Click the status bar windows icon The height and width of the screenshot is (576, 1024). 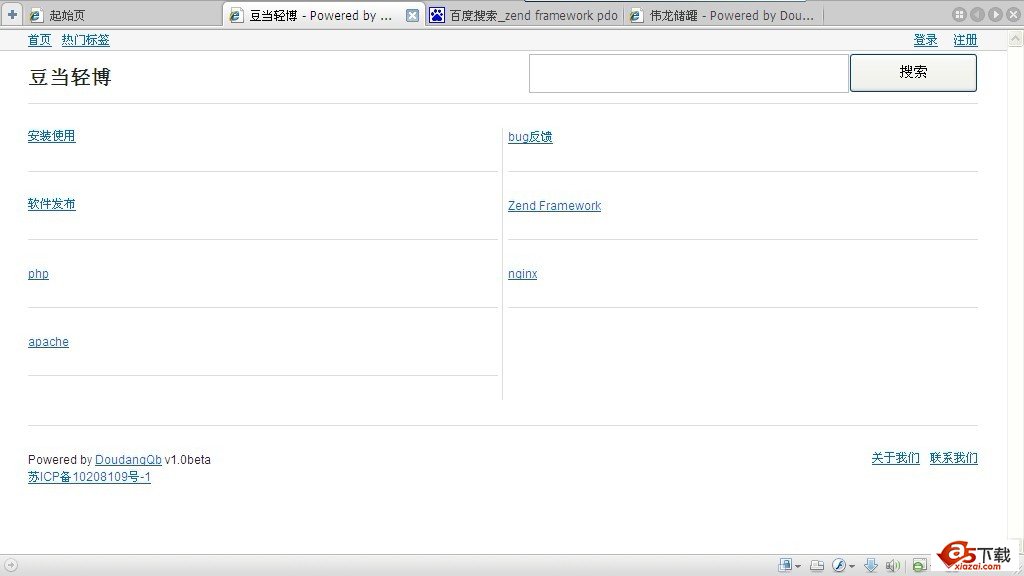(817, 566)
